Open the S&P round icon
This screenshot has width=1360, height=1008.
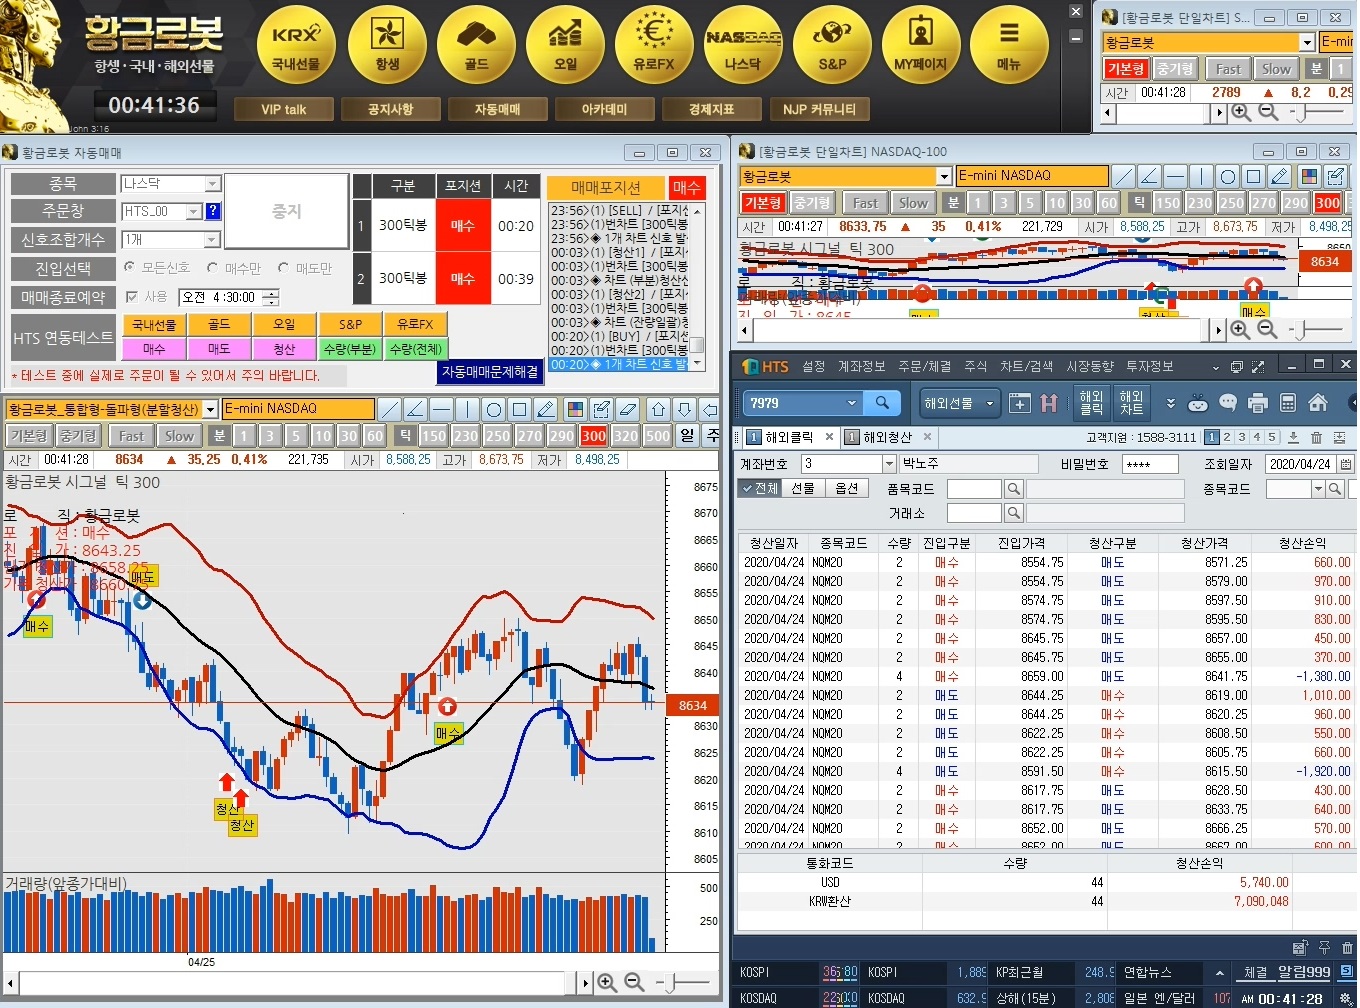(x=832, y=45)
